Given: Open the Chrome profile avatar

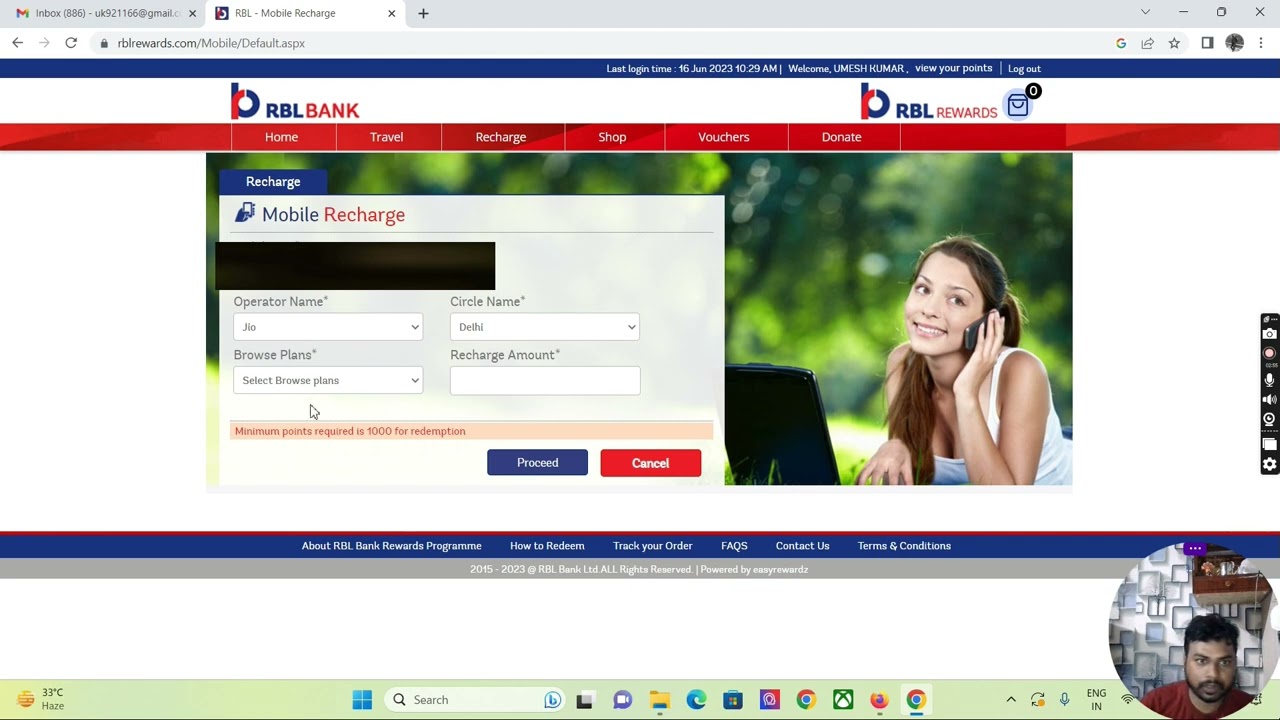Looking at the screenshot, I should pyautogui.click(x=1234, y=43).
